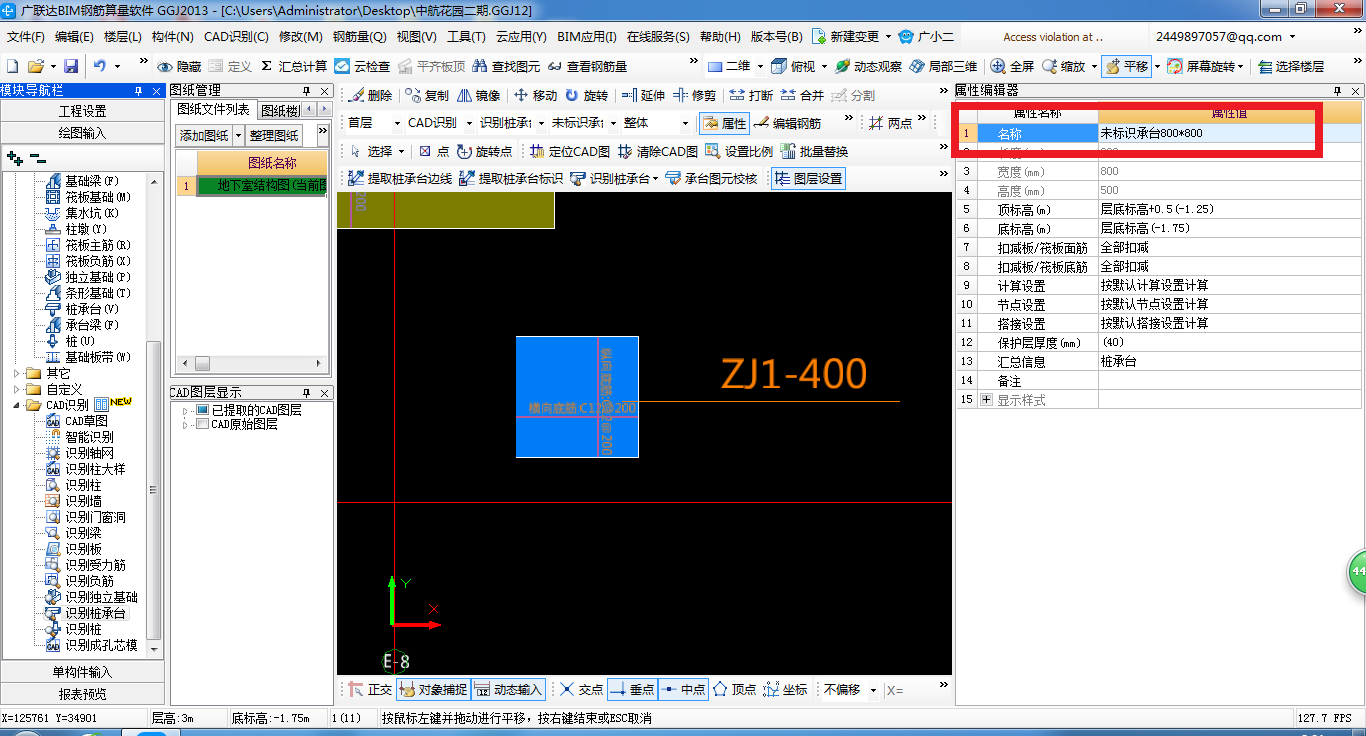The height and width of the screenshot is (736, 1366).
Task: Open 工具(T) menu
Action: 466,37
